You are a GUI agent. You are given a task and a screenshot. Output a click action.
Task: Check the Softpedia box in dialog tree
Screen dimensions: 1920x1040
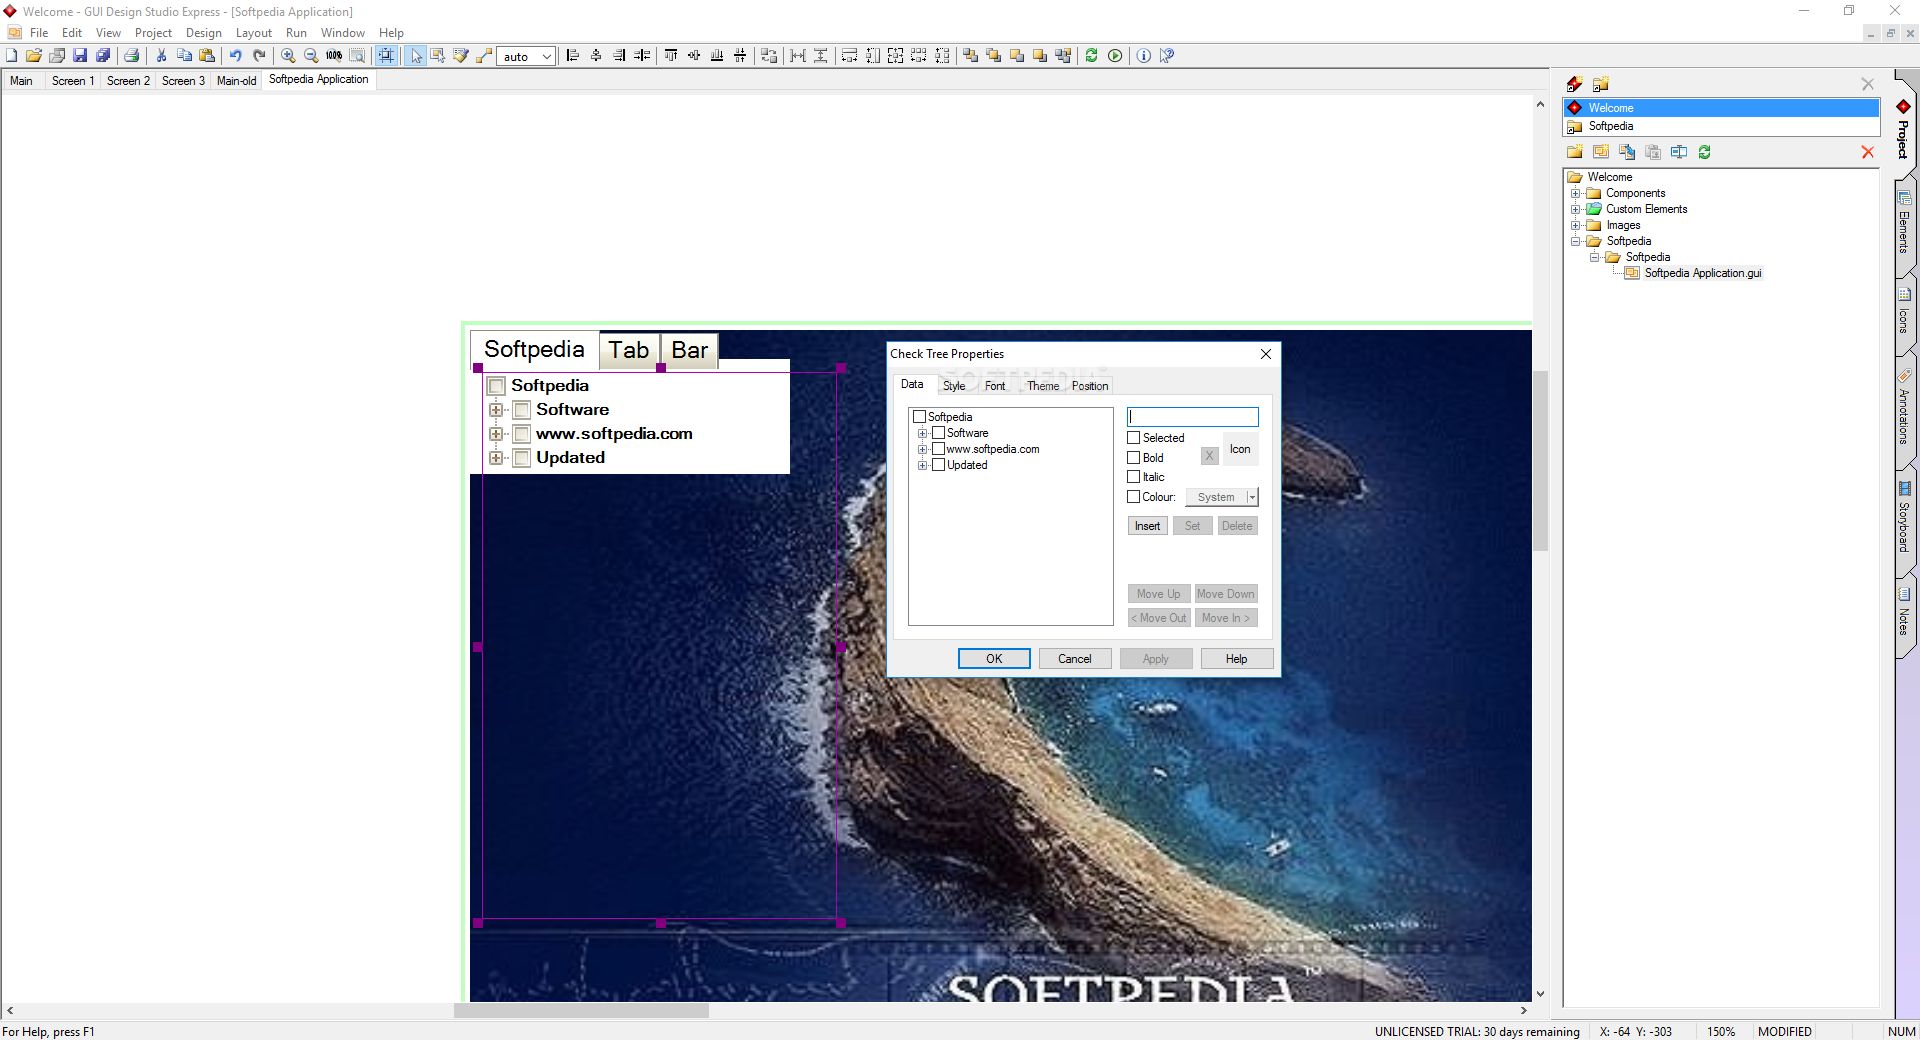919,417
